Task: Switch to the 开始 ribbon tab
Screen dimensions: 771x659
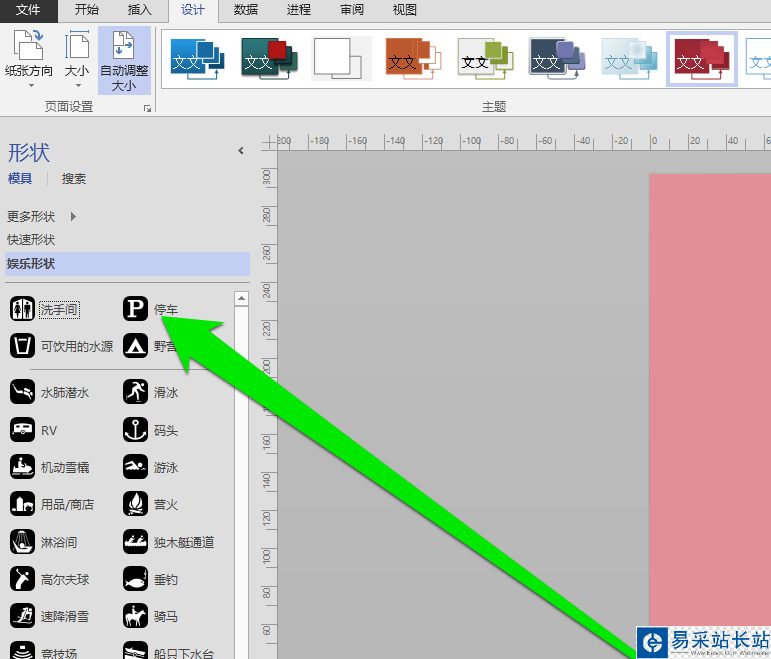Action: [87, 10]
